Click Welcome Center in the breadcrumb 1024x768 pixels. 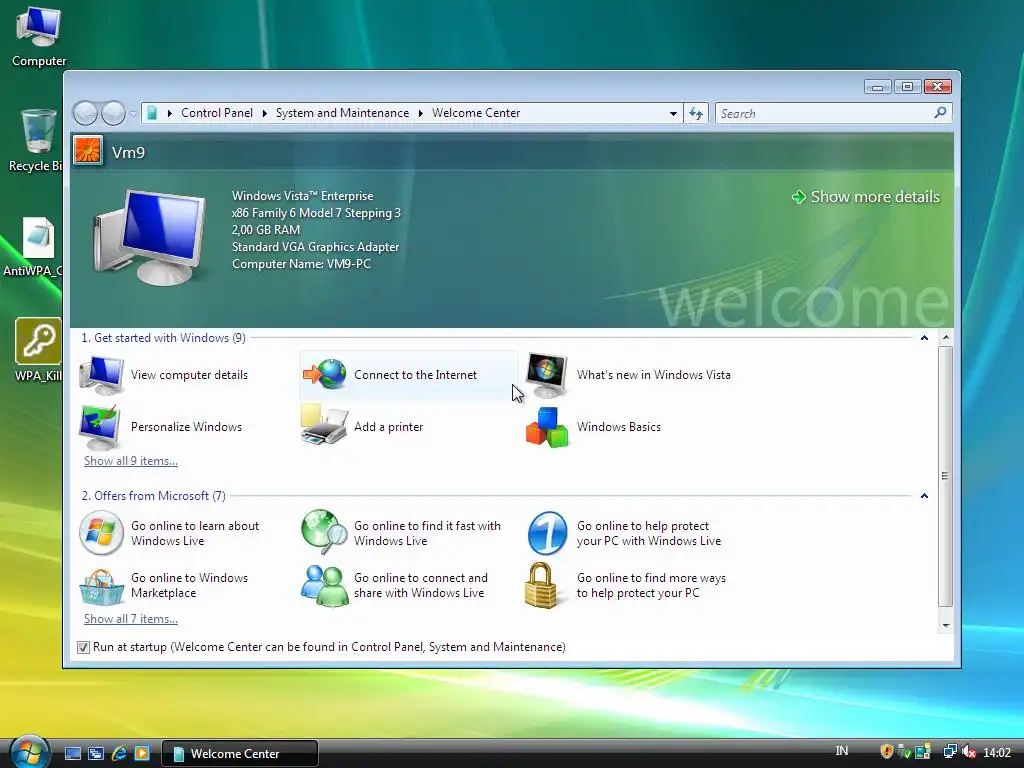[476, 113]
